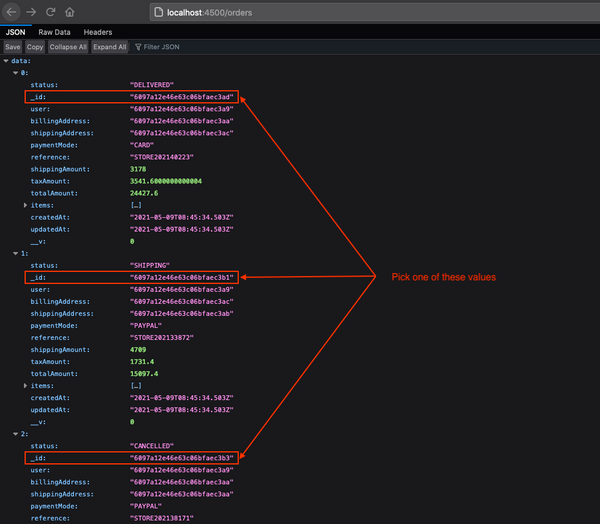Open the Headers tab
The image size is (600, 524).
[x=97, y=32]
